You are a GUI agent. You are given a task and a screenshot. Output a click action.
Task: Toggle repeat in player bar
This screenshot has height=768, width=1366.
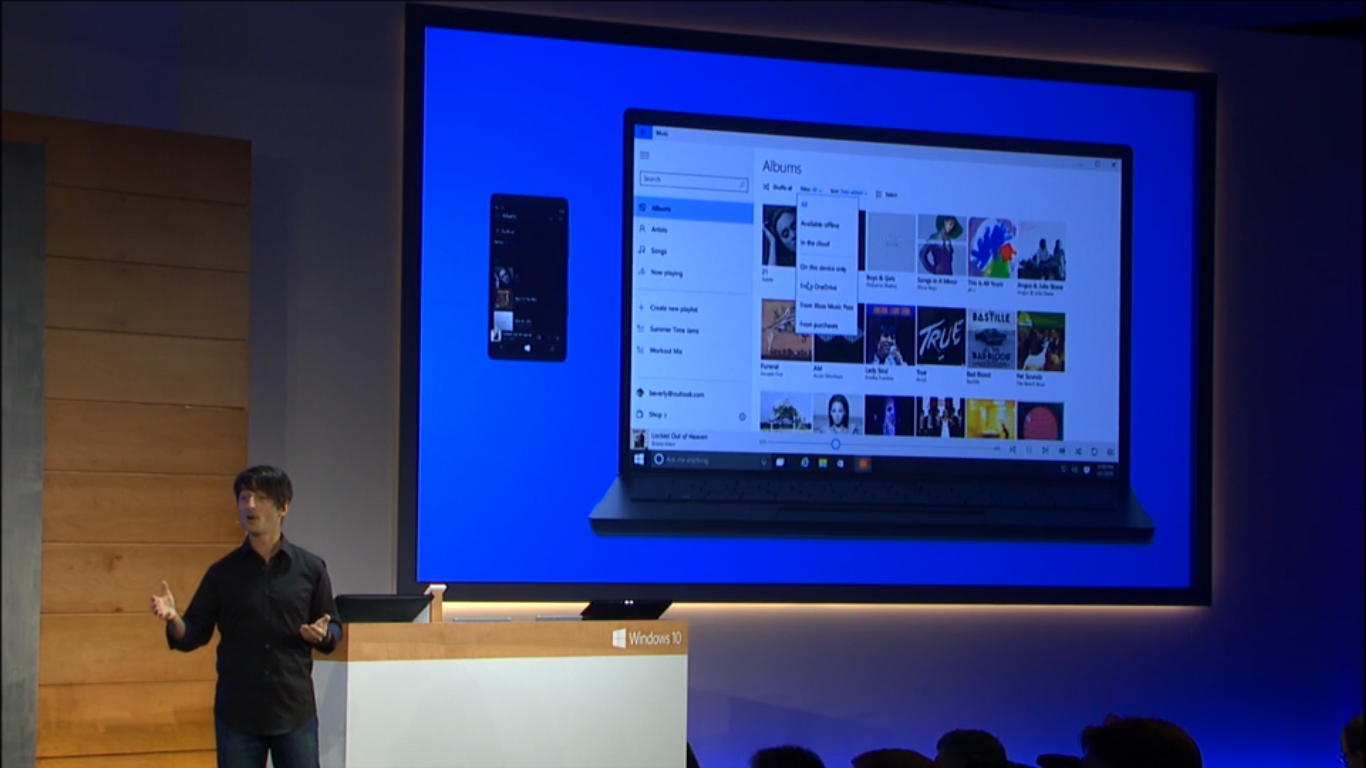click(x=1094, y=452)
